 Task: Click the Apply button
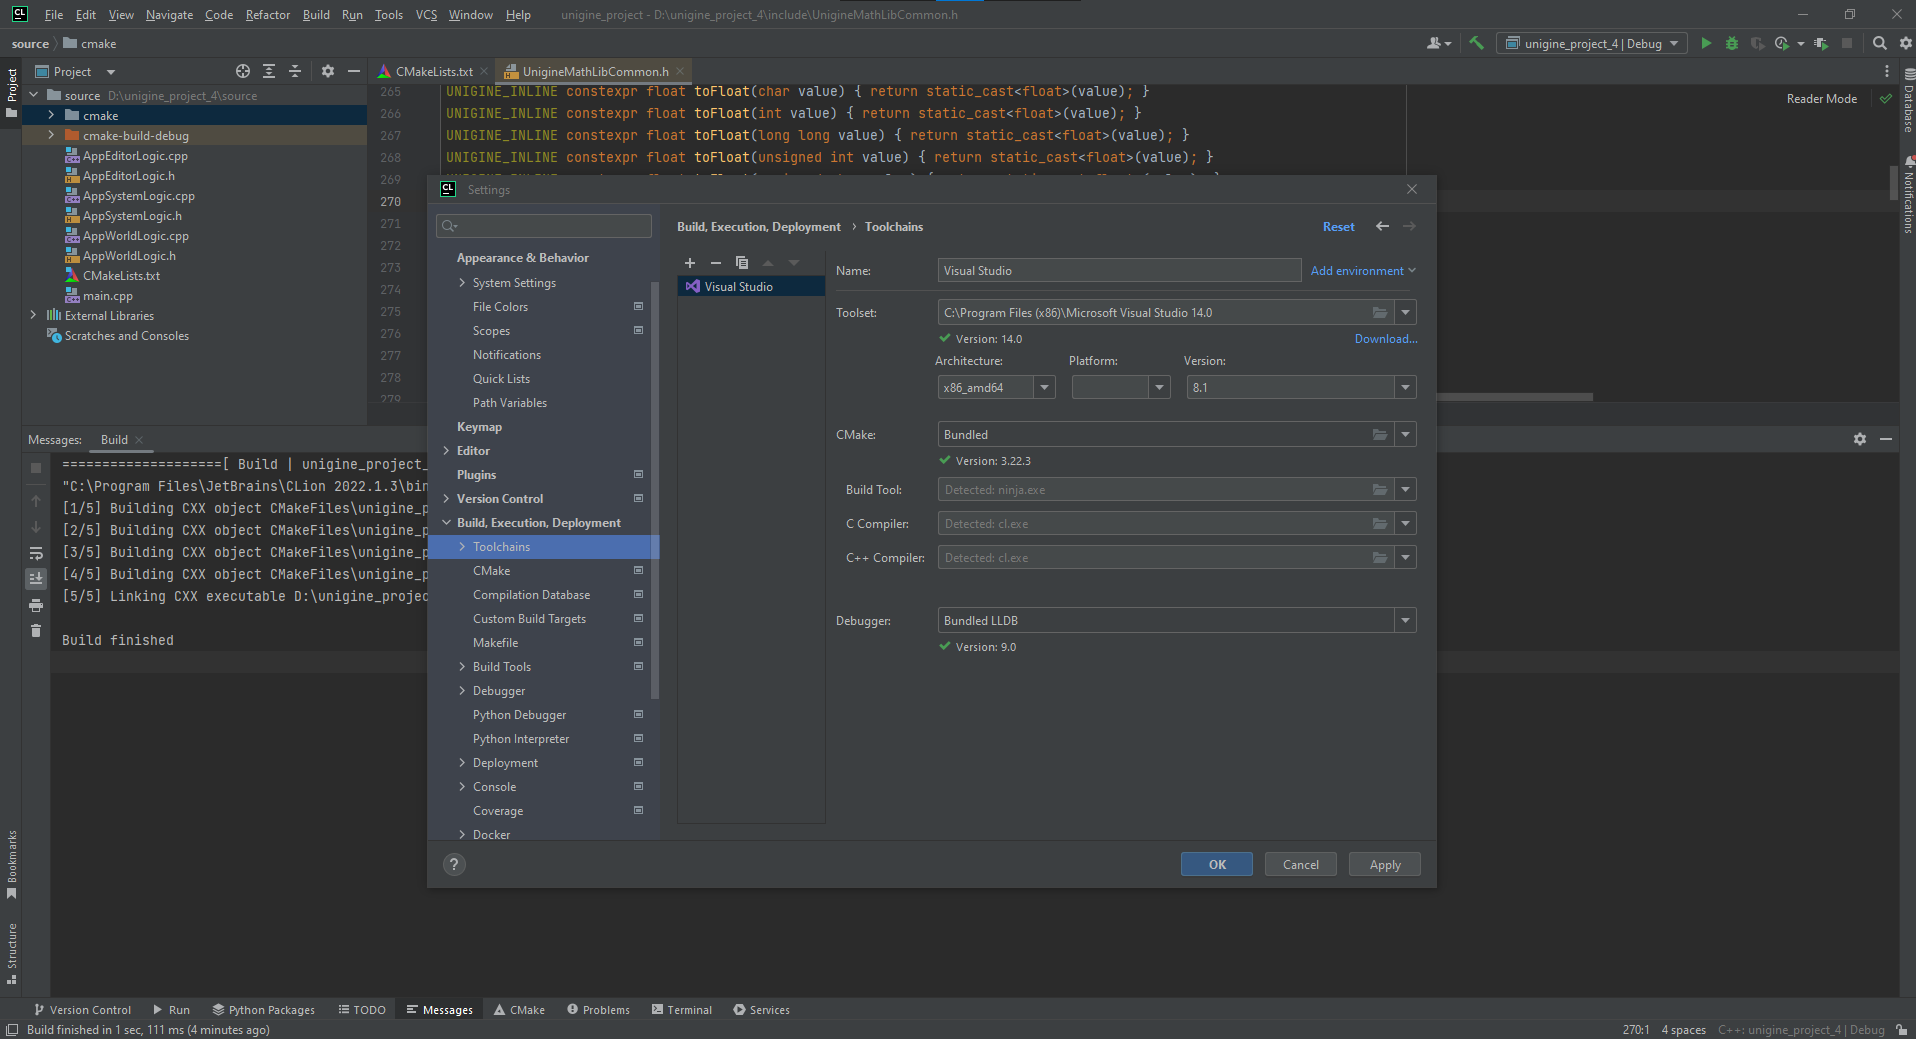tap(1384, 865)
